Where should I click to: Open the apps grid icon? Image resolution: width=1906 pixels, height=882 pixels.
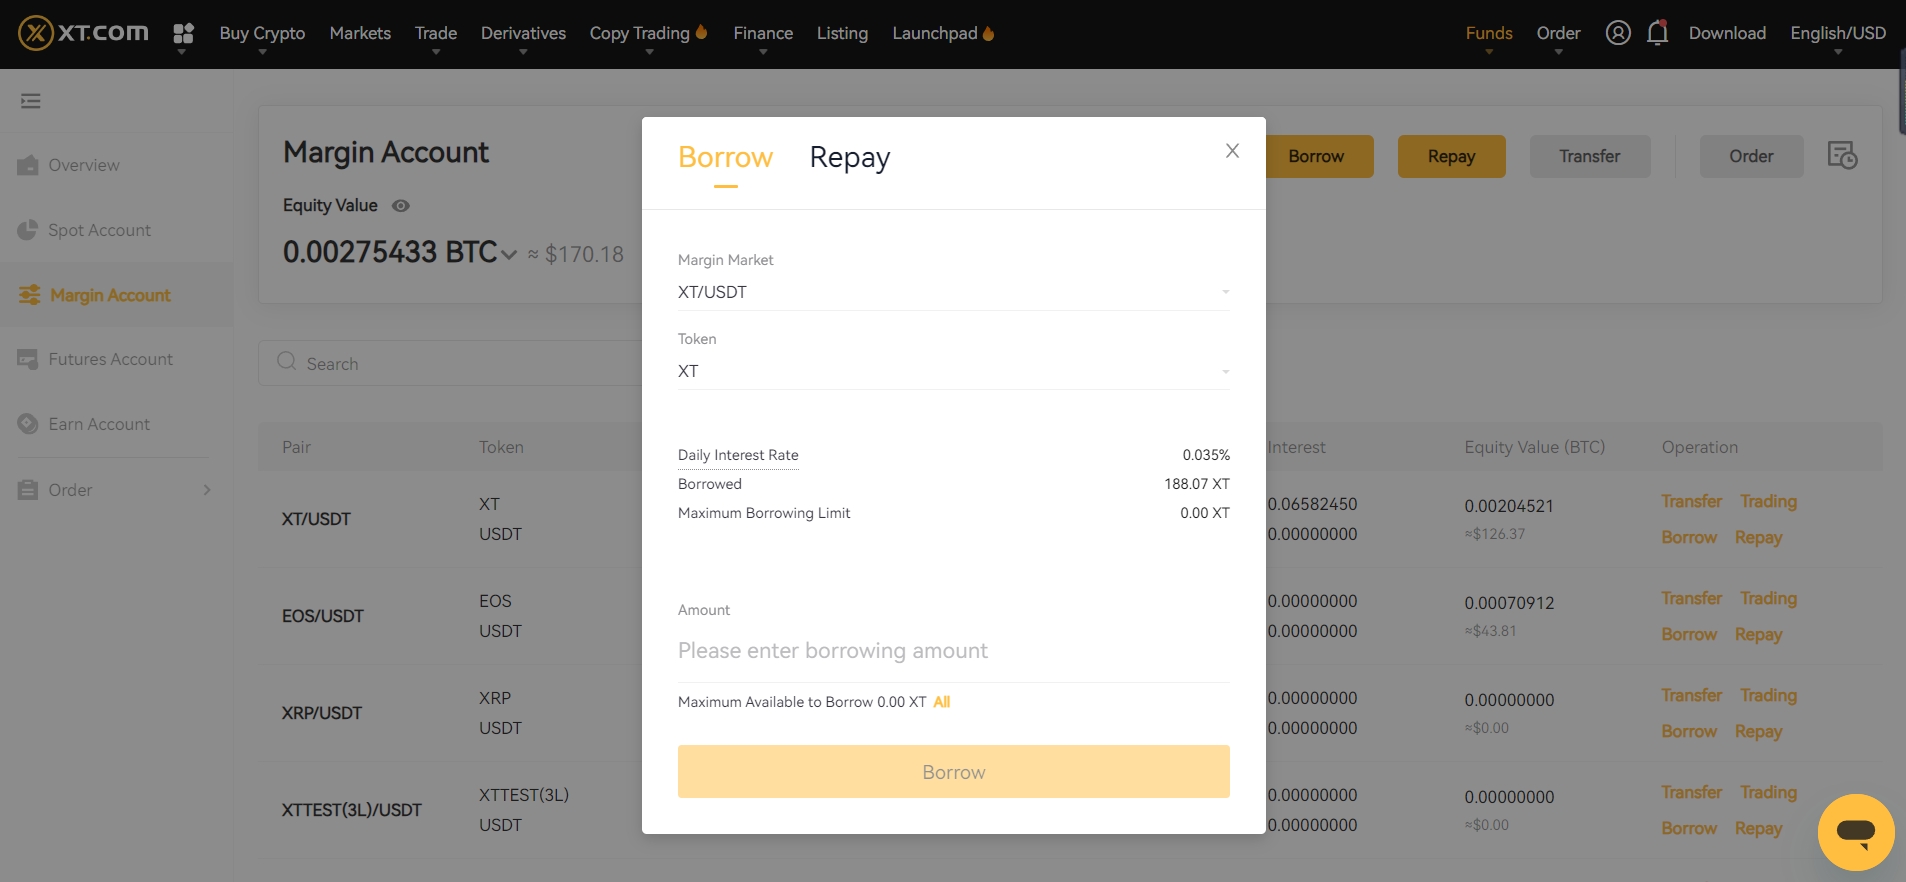(183, 34)
